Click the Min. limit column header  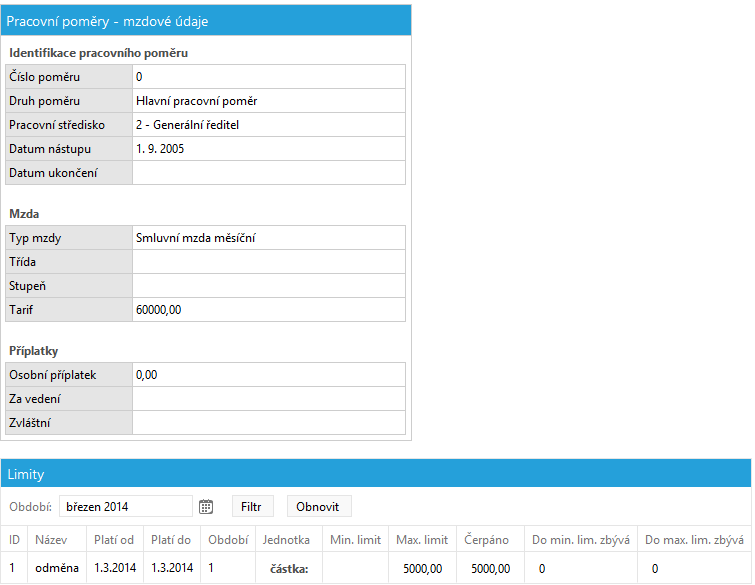tap(355, 540)
